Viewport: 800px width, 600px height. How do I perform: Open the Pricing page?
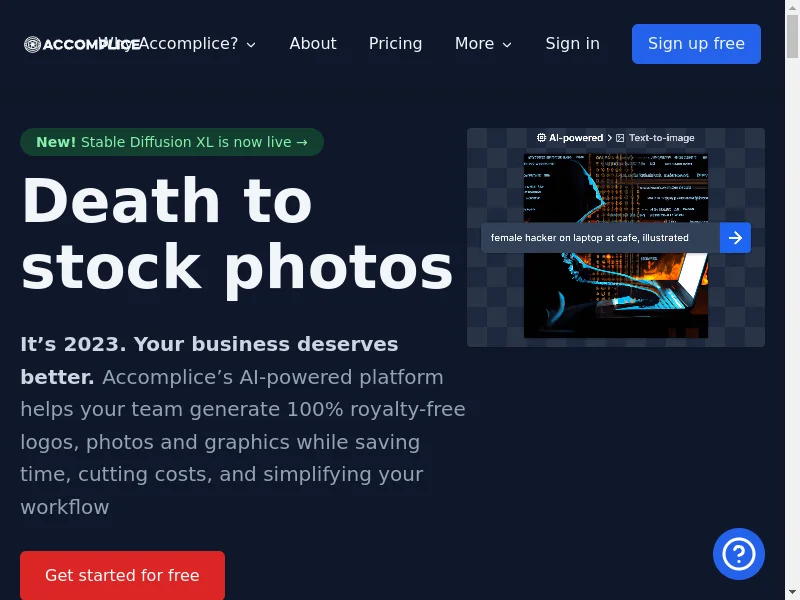(395, 44)
